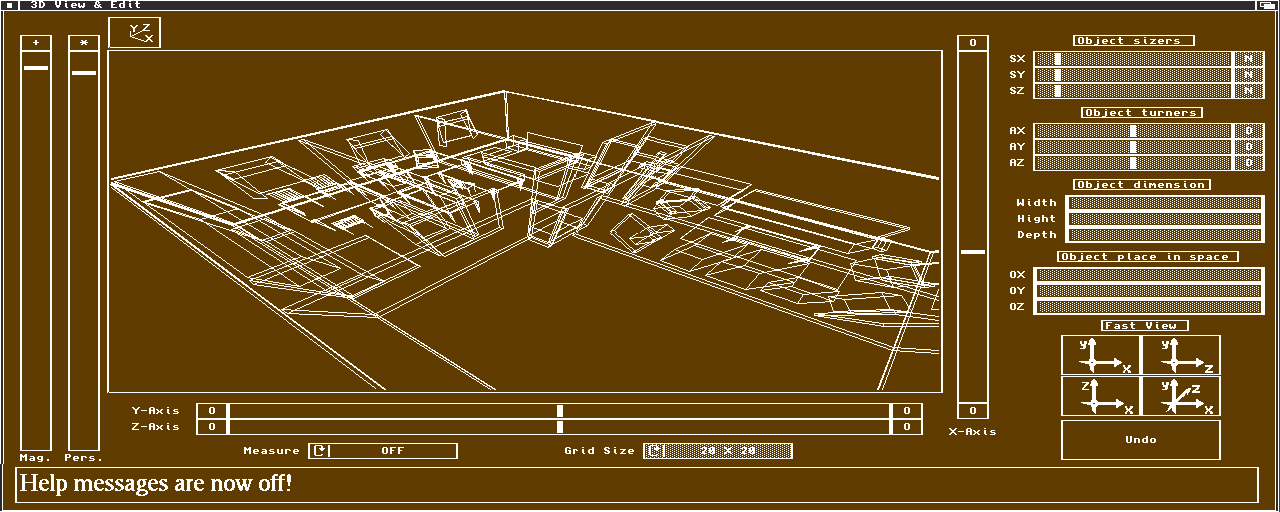The width and height of the screenshot is (1280, 512).
Task: Click the OX object place field
Action: 1148,275
